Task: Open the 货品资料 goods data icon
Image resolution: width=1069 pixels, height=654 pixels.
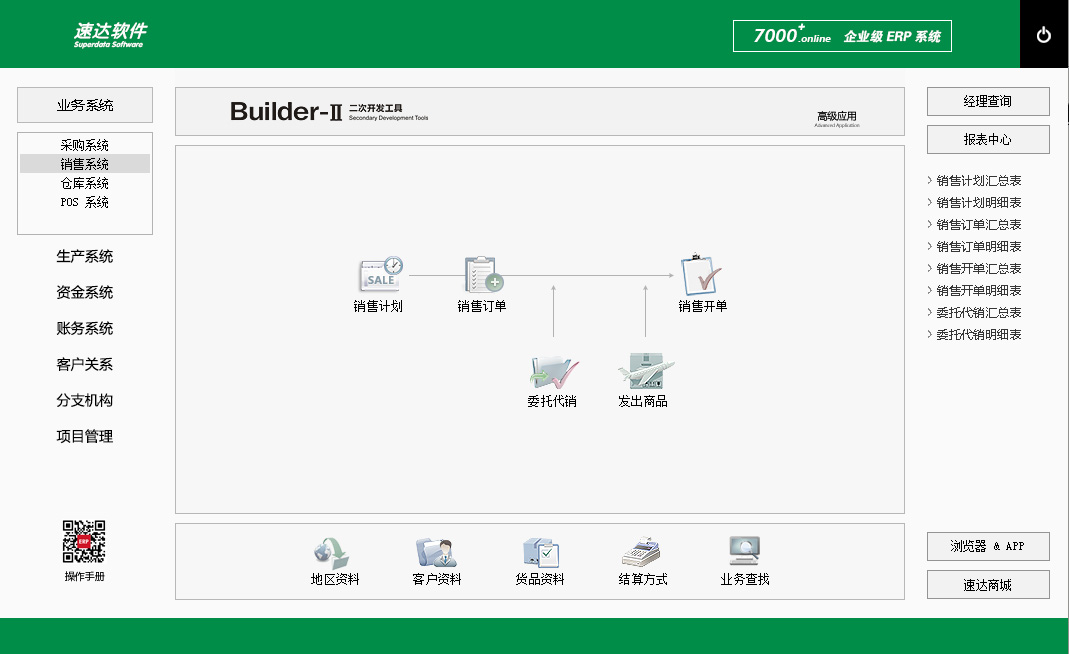Action: pyautogui.click(x=540, y=553)
